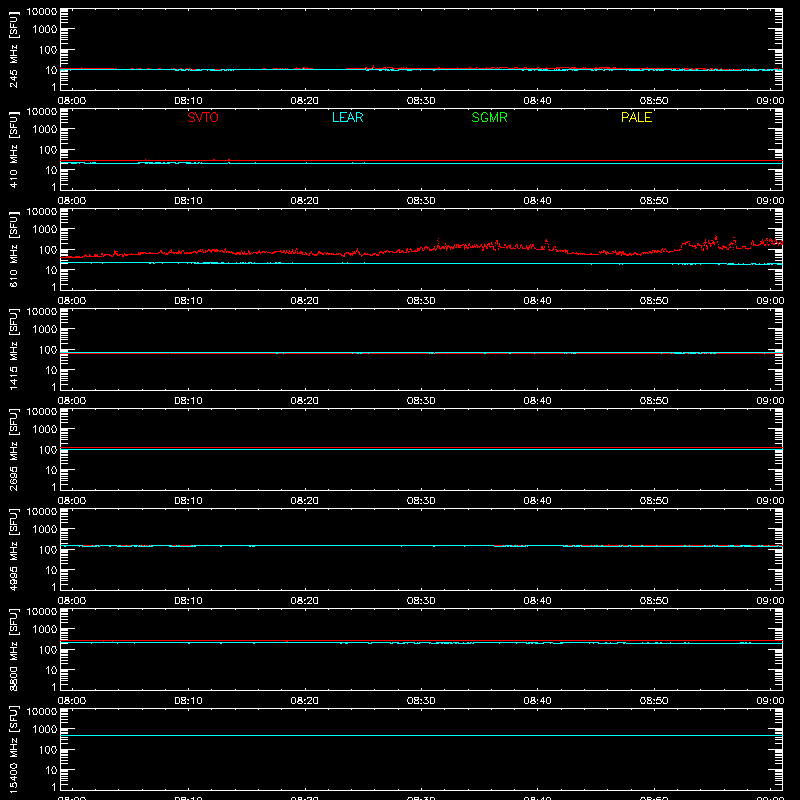Click the 08:20 label under the 610 MHz panel
Screen dimensions: 800x800
(x=305, y=301)
